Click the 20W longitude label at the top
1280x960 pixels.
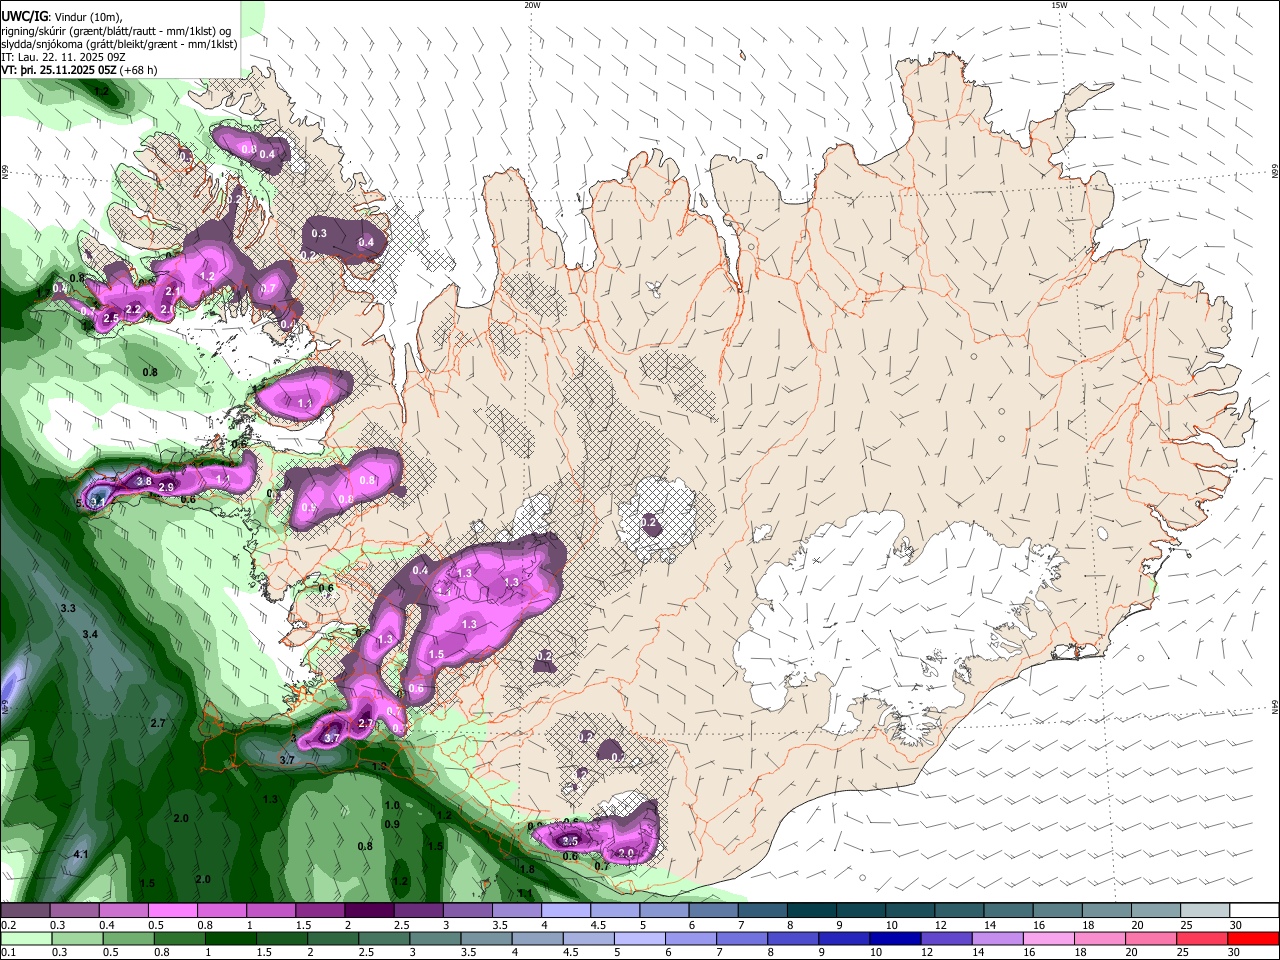click(532, 5)
